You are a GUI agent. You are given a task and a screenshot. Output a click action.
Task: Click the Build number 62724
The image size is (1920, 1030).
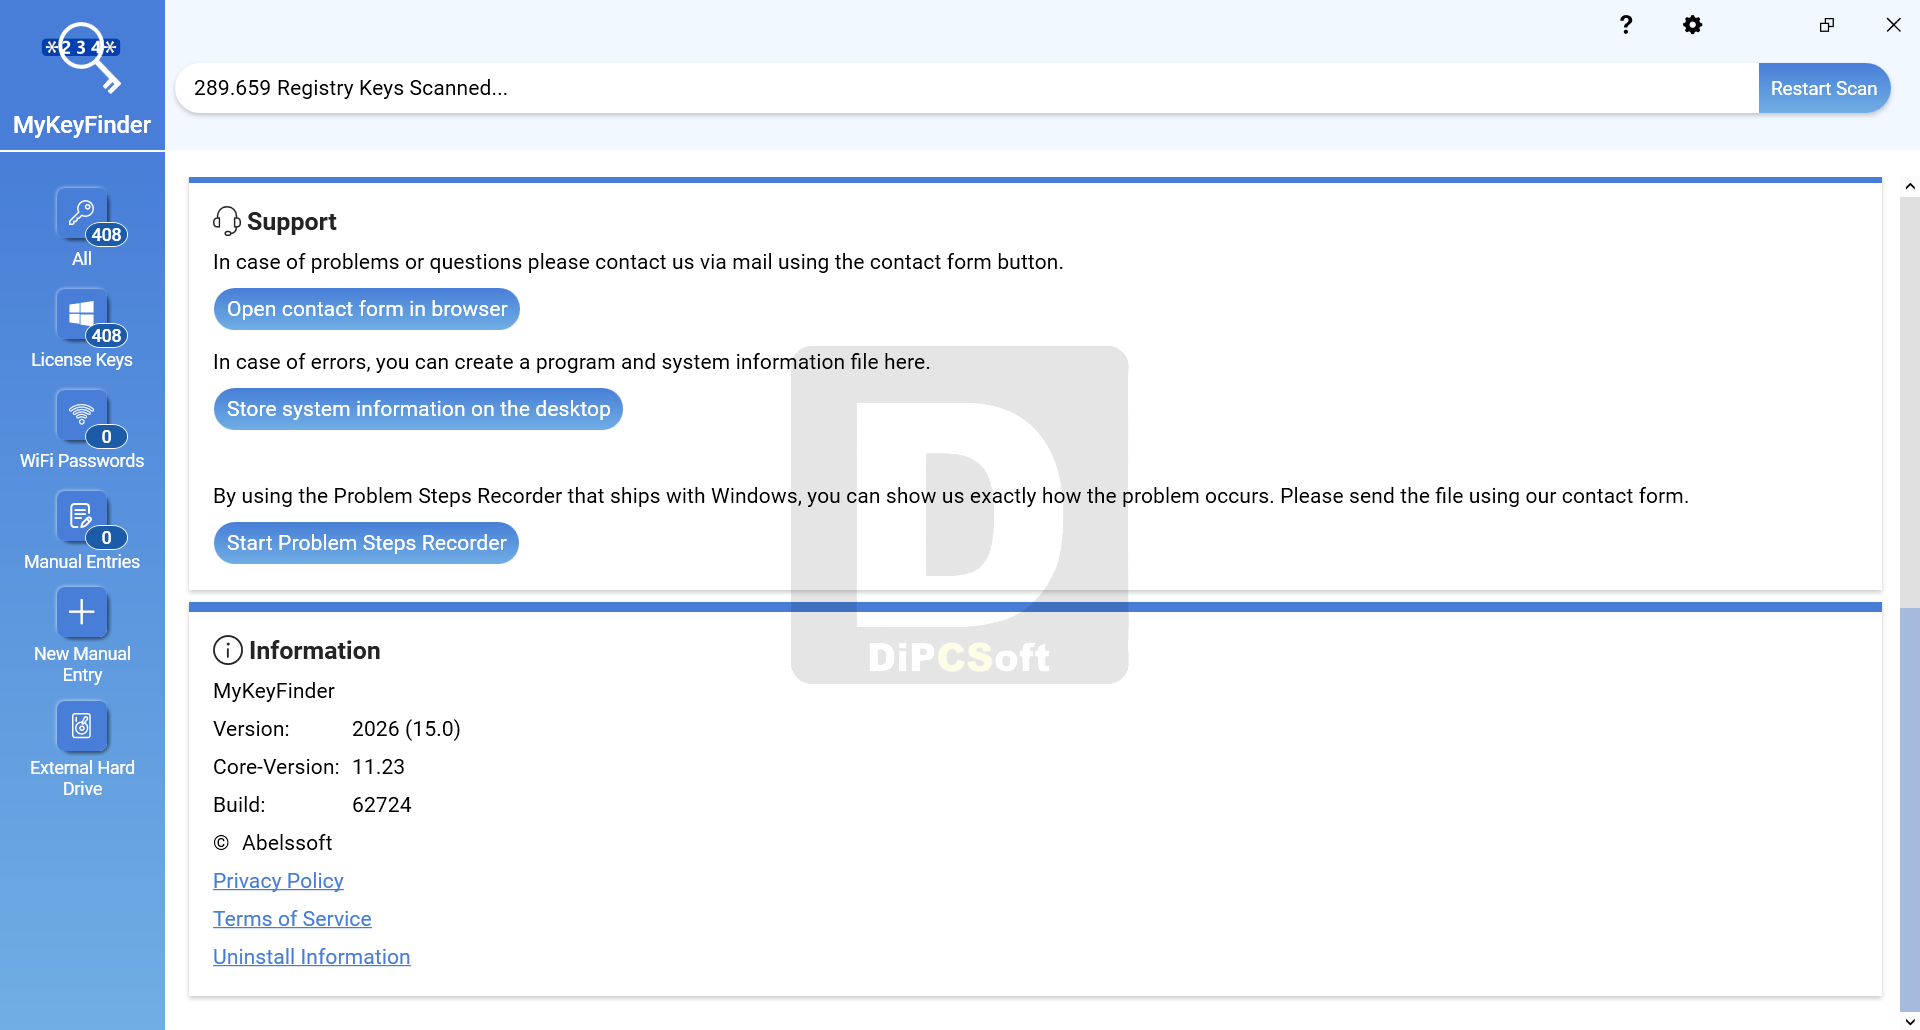pyautogui.click(x=382, y=805)
